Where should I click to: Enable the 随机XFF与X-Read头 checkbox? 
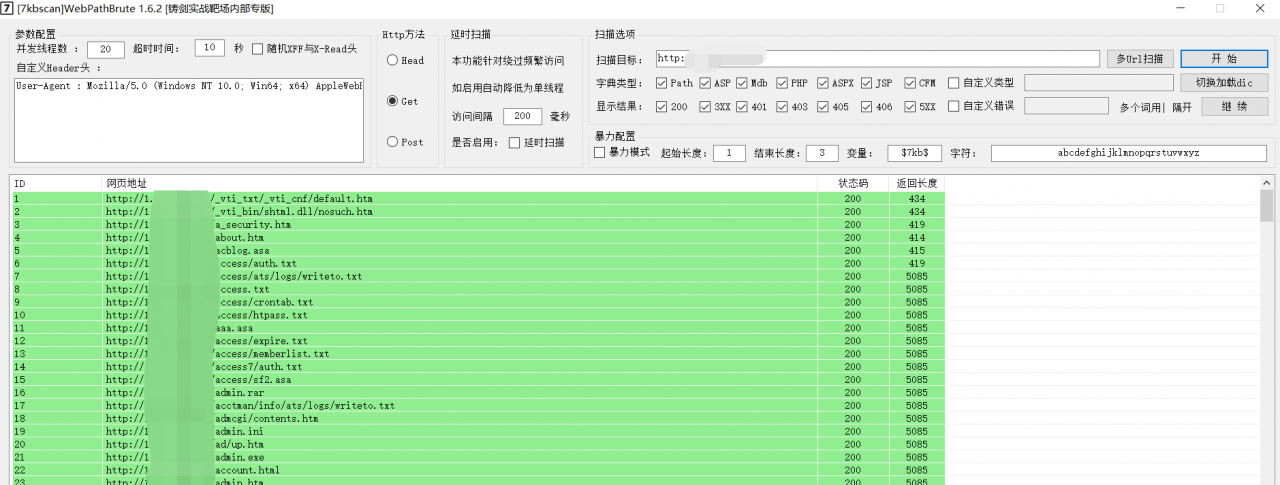258,48
